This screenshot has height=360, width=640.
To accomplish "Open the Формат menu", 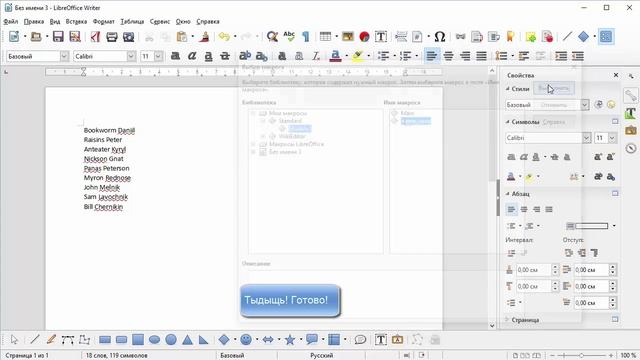I will 104,22.
